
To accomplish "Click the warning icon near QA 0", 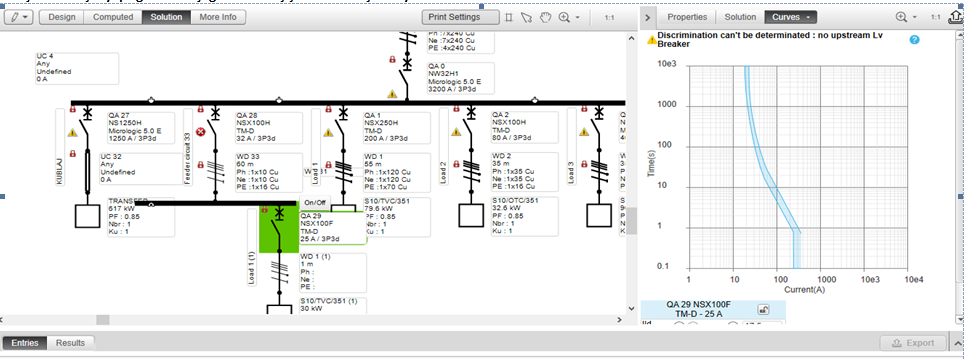I will tap(392, 94).
